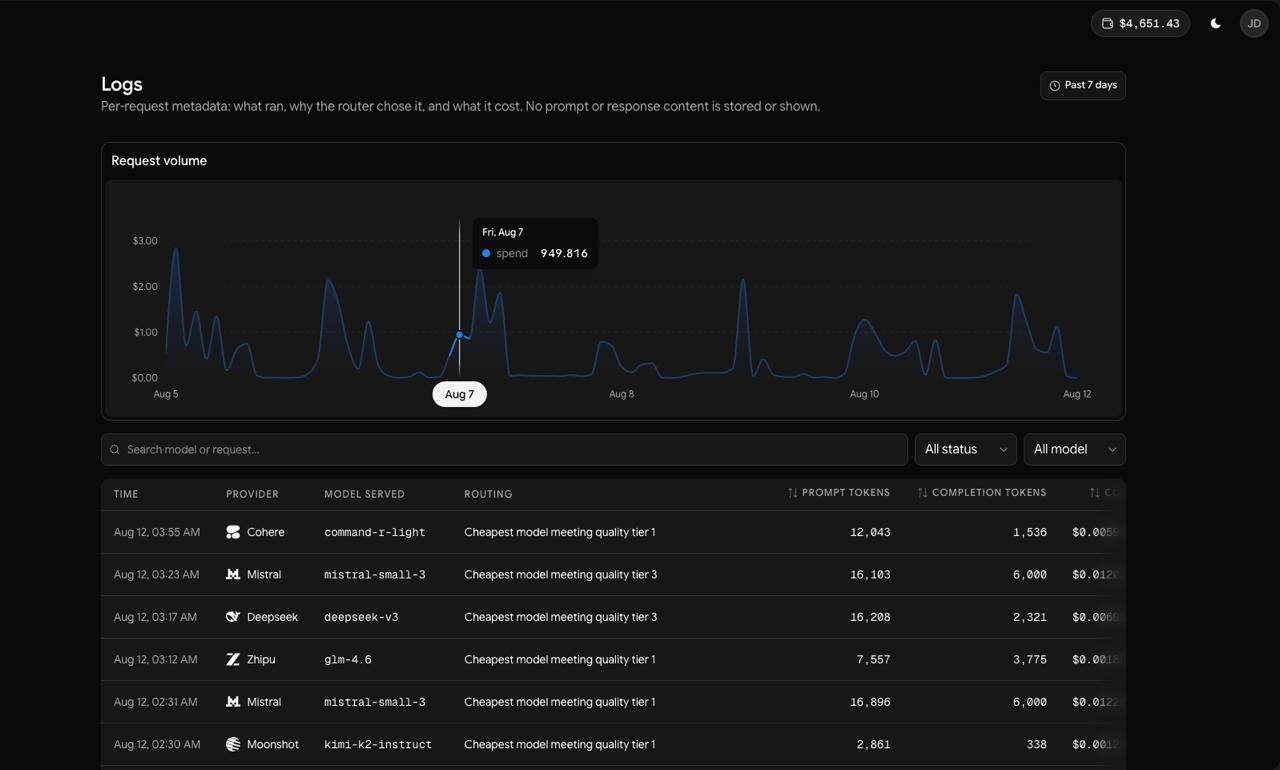Screen dimensions: 1280x770
Task: Open the $4,651.43 credits balance
Action: [1140, 23]
